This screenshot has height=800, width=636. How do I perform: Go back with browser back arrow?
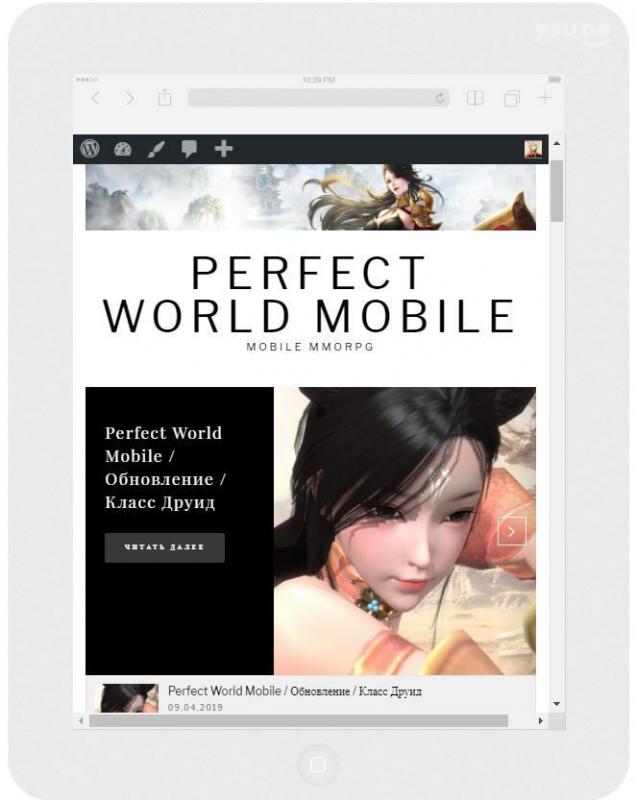[x=95, y=98]
